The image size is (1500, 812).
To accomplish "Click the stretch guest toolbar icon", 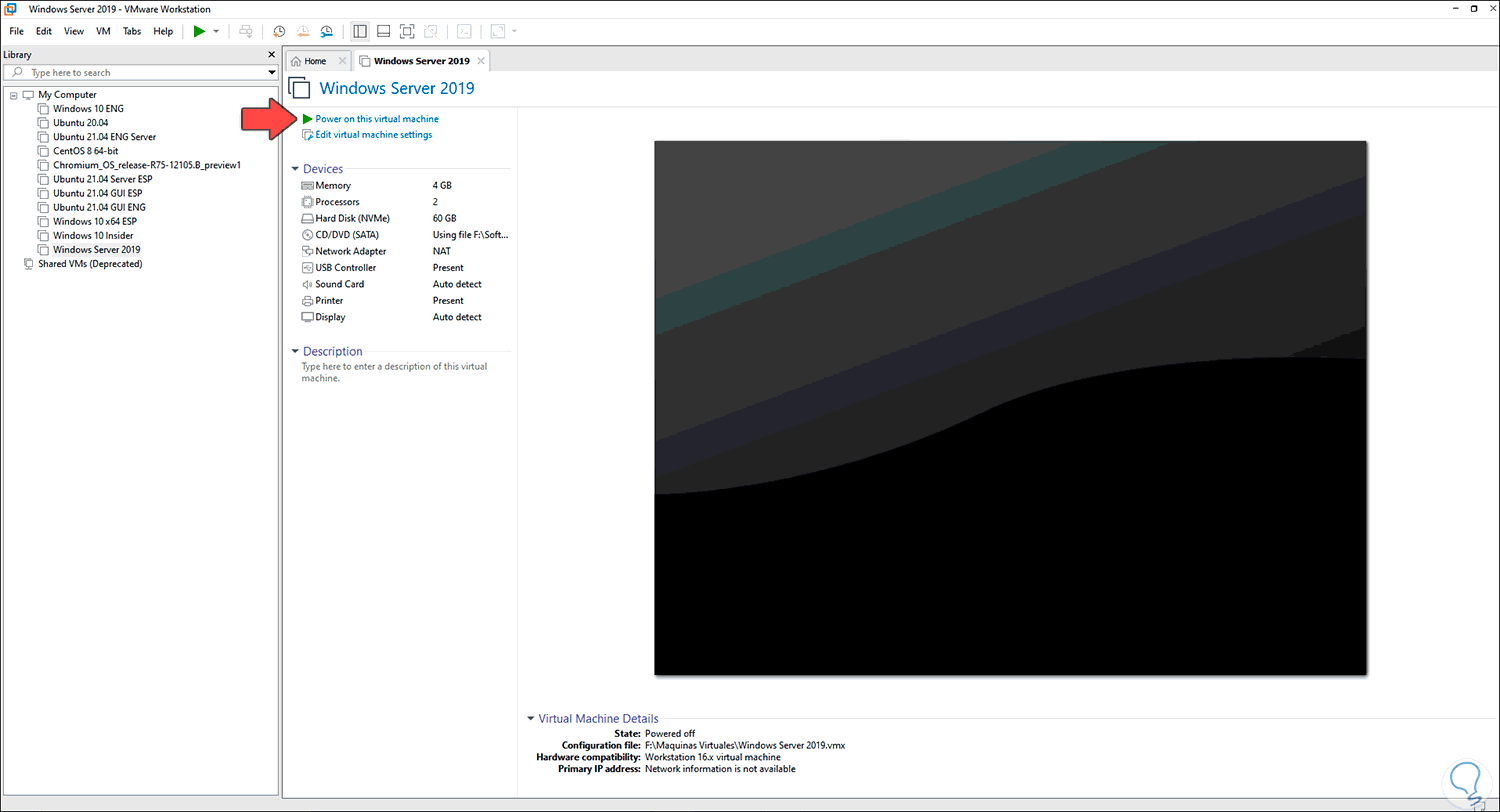I will [x=497, y=31].
